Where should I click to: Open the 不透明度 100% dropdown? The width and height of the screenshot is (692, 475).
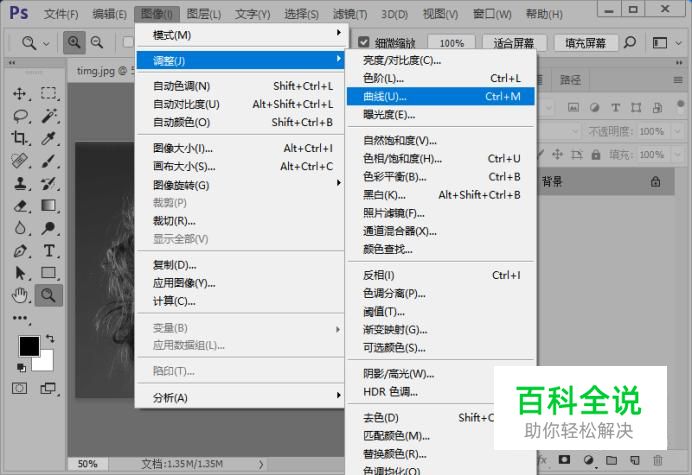point(677,131)
